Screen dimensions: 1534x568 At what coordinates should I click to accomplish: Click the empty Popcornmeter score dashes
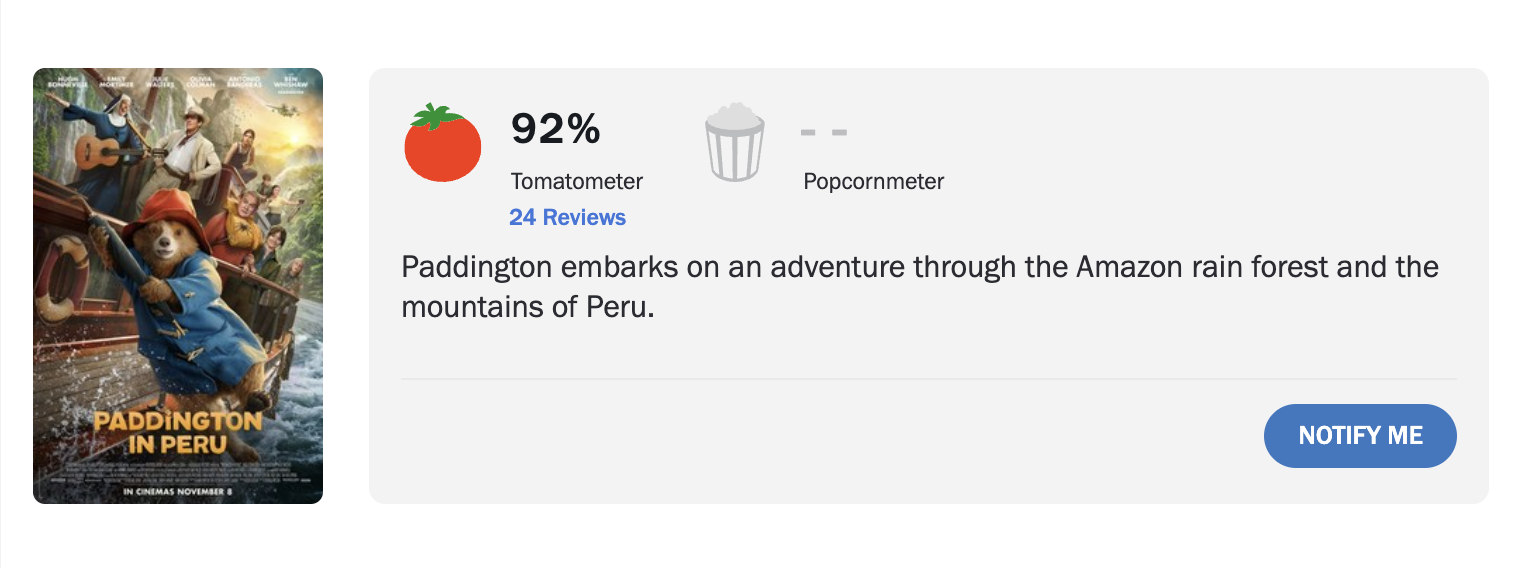tap(824, 132)
